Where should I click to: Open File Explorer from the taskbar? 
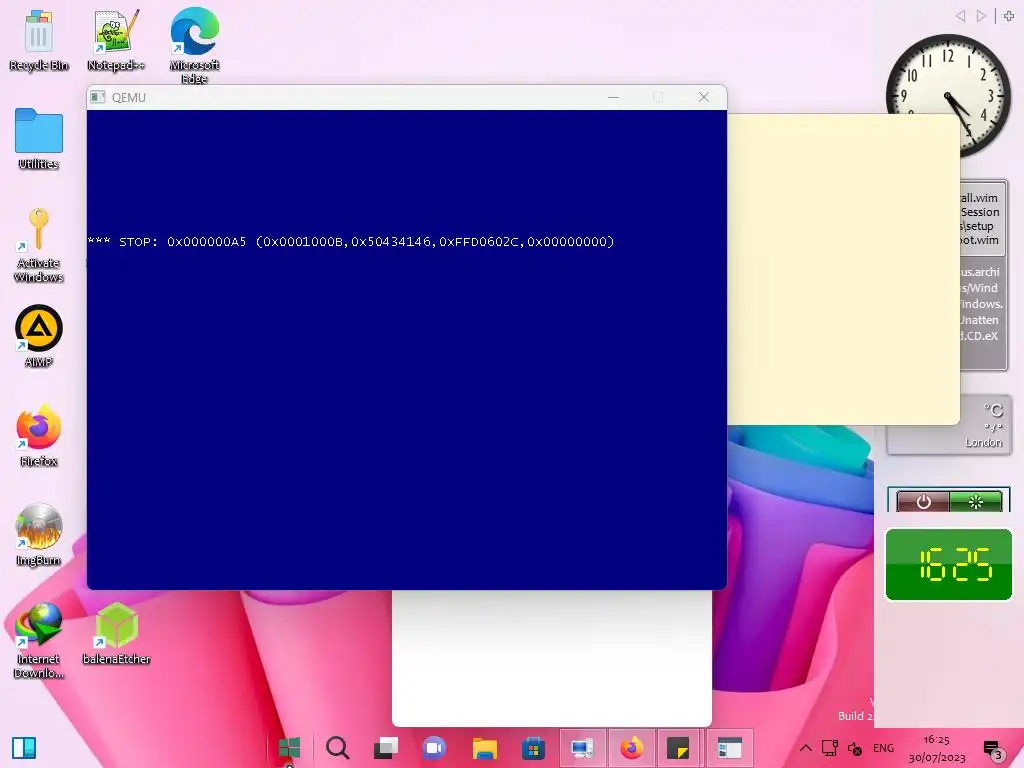485,748
